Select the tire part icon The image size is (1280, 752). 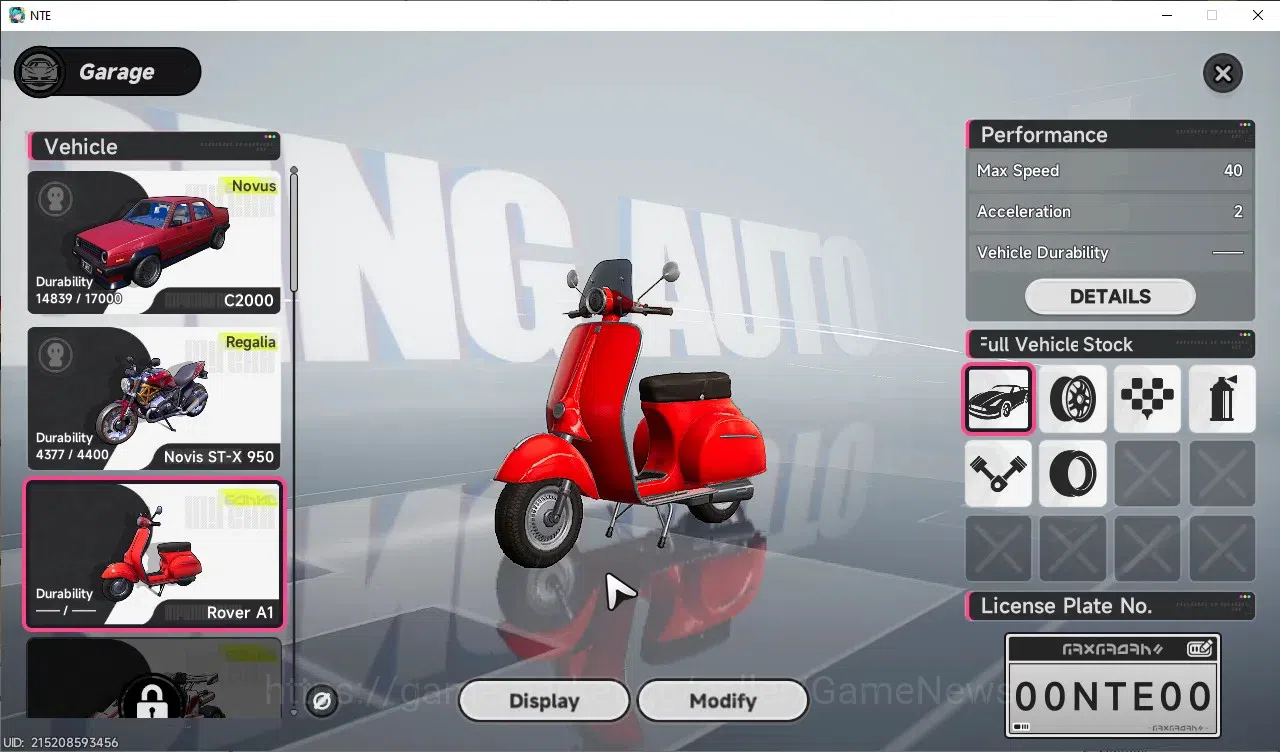click(x=1073, y=474)
